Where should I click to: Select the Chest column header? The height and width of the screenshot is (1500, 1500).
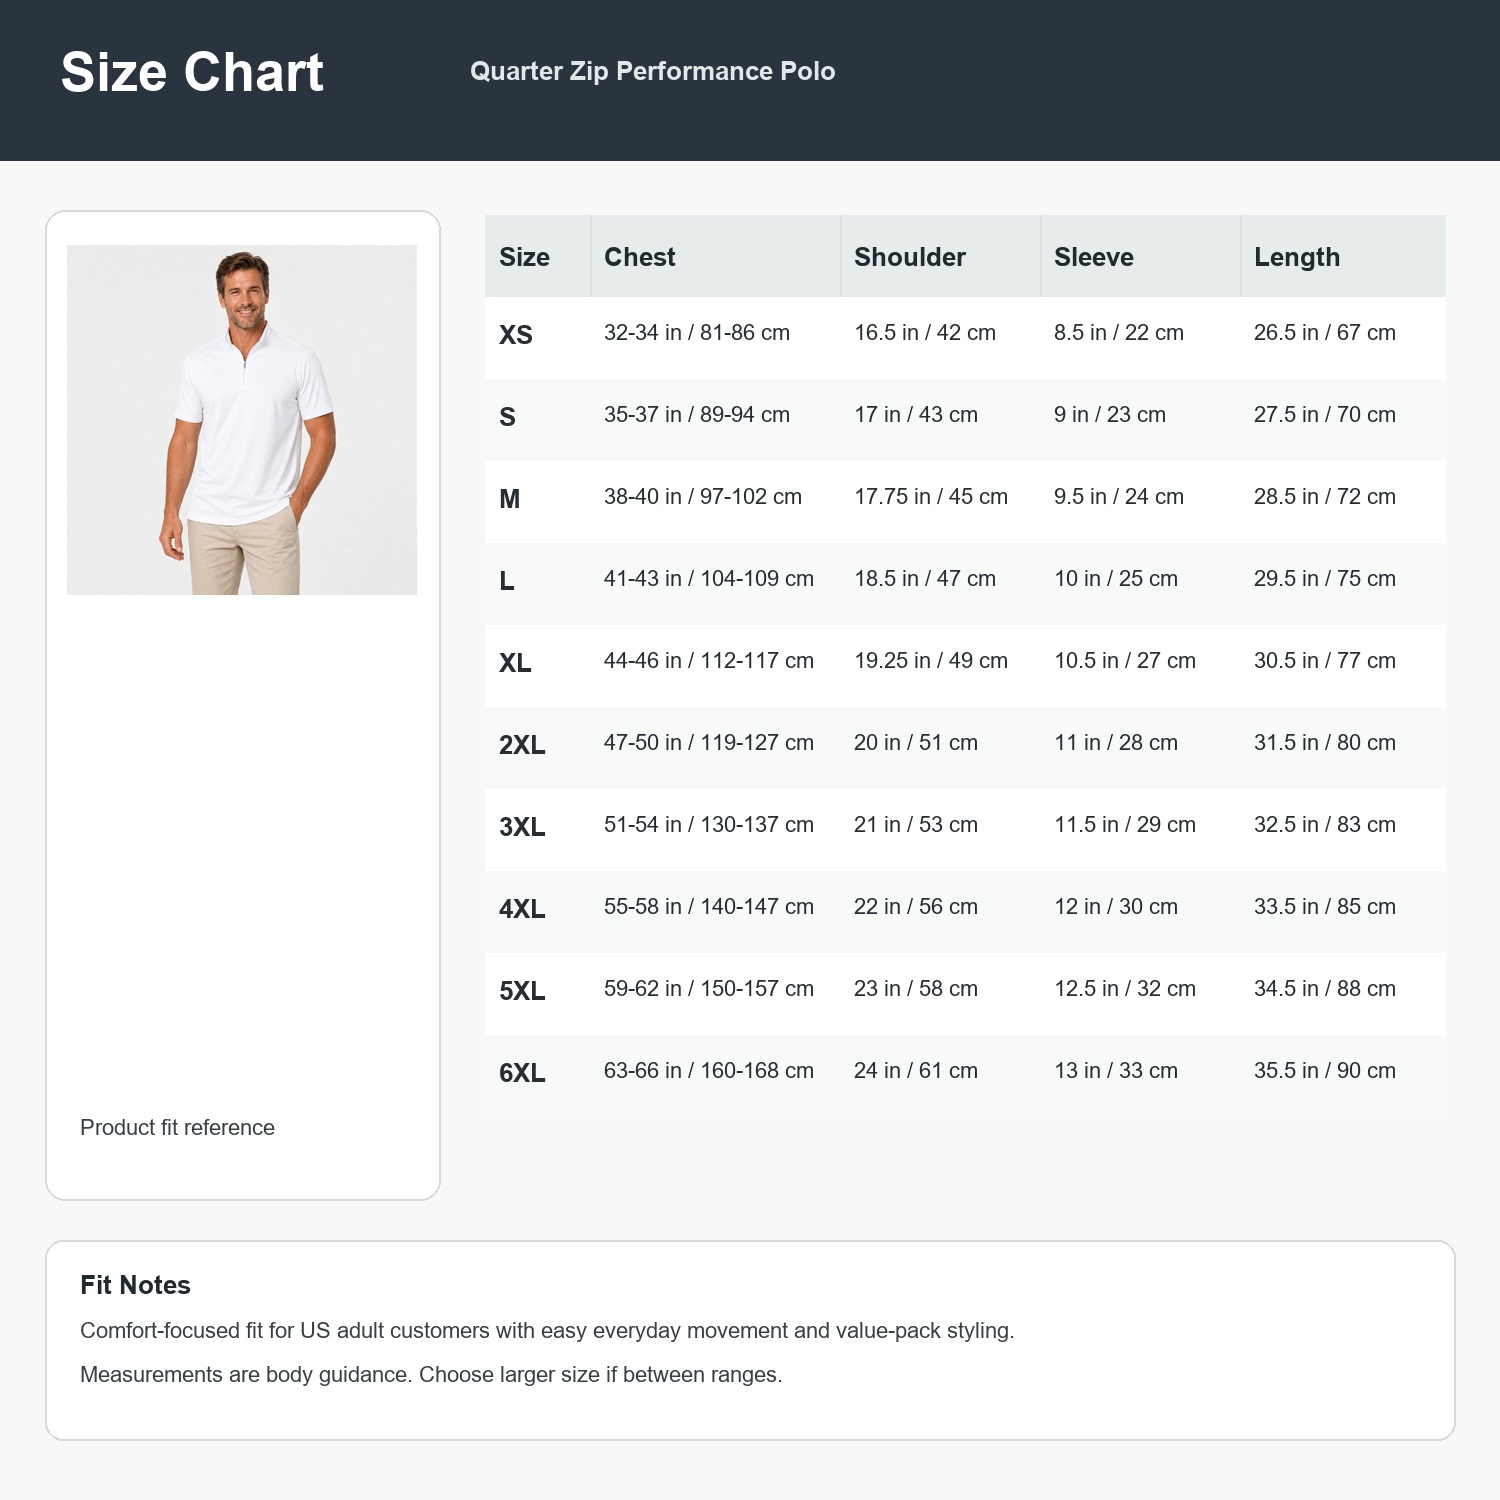(640, 257)
